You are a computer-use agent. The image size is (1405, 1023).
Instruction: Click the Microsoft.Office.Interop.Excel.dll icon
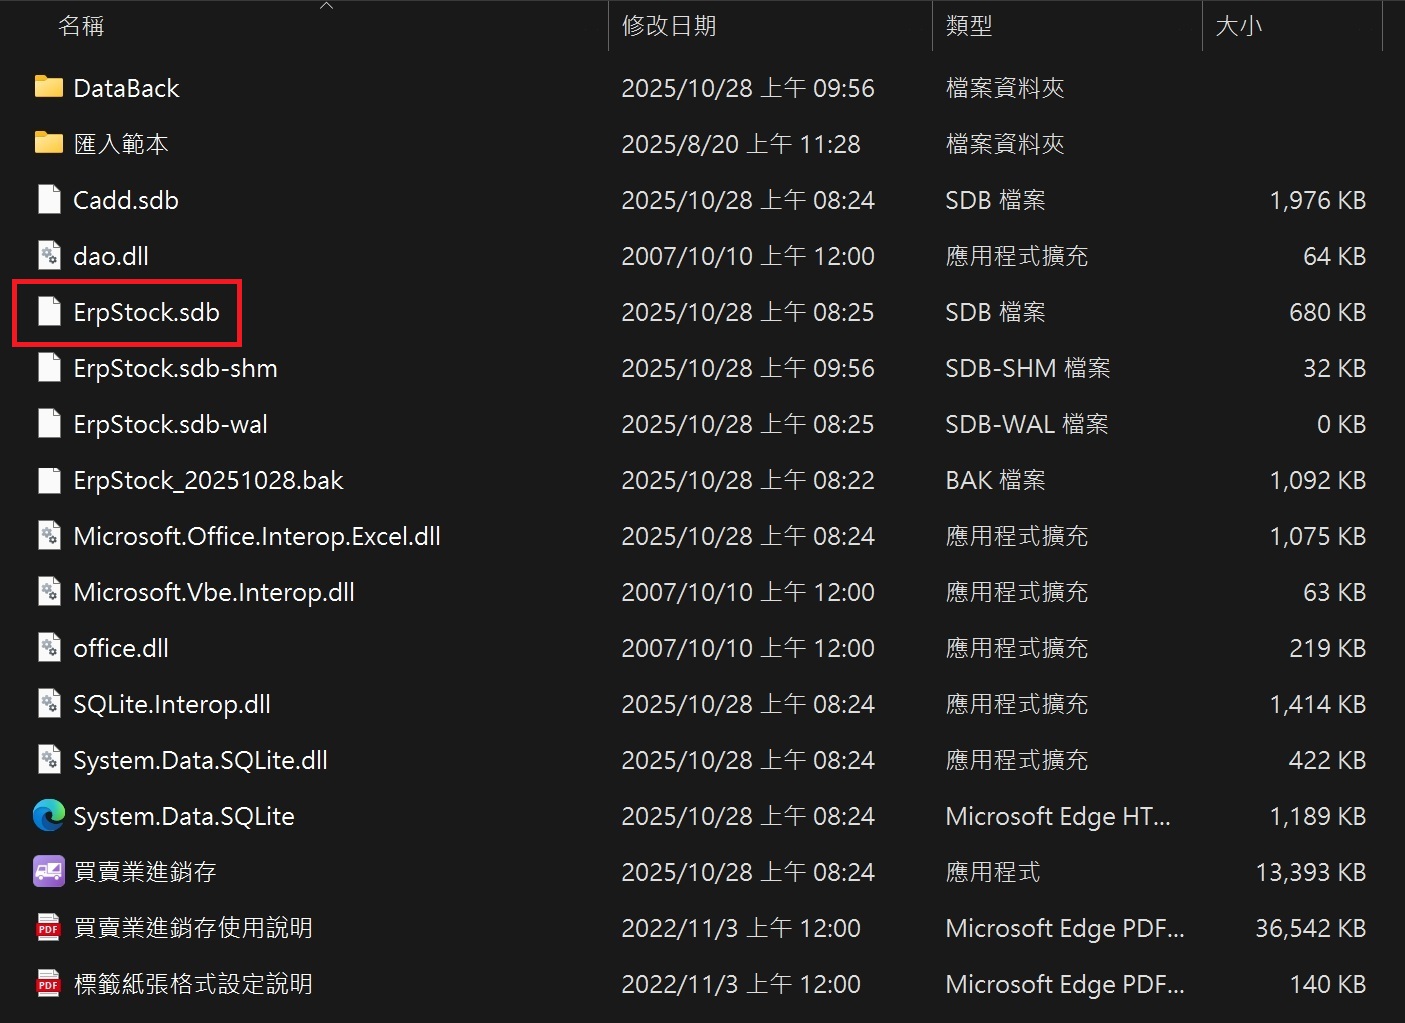[x=49, y=536]
